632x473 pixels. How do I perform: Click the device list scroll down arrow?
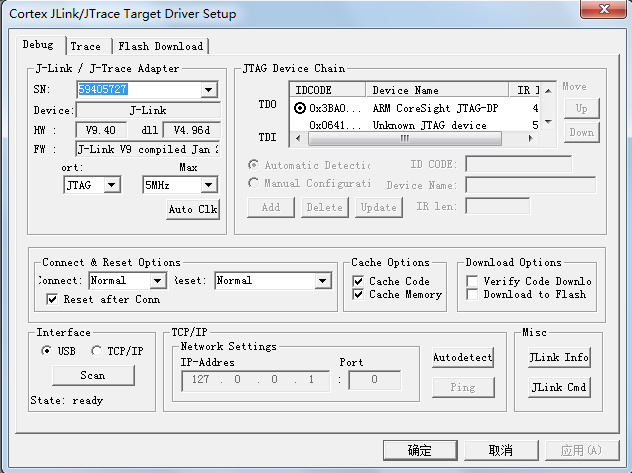tap(548, 122)
